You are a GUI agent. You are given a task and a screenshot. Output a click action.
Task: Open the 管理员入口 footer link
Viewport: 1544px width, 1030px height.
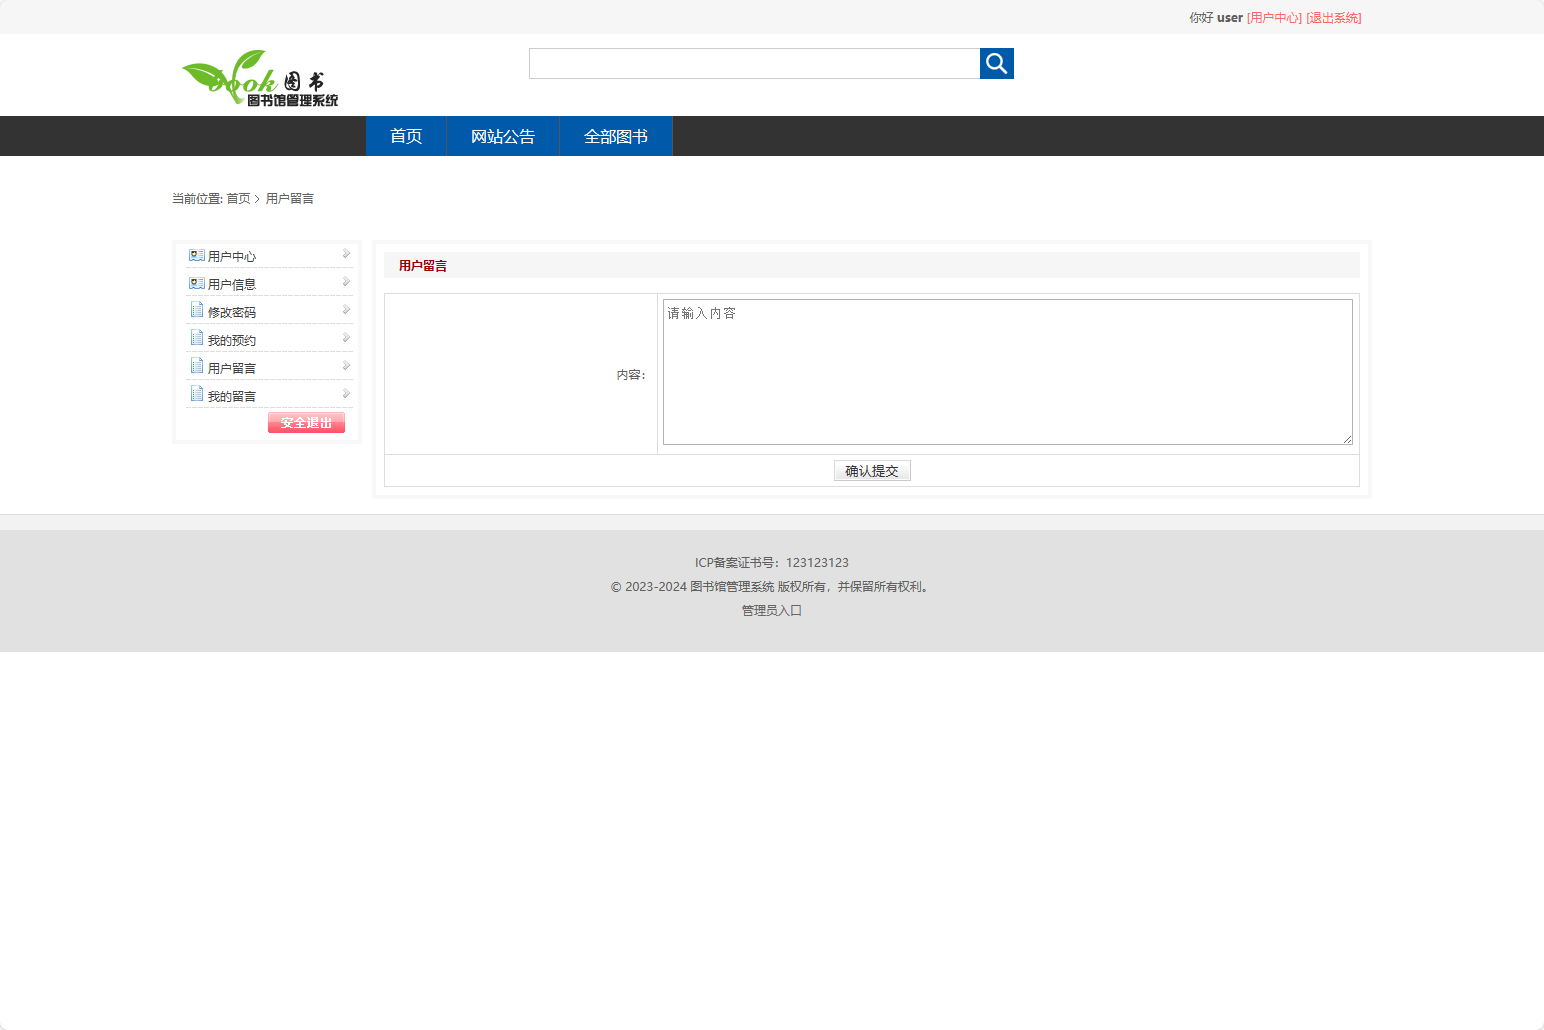tap(772, 611)
